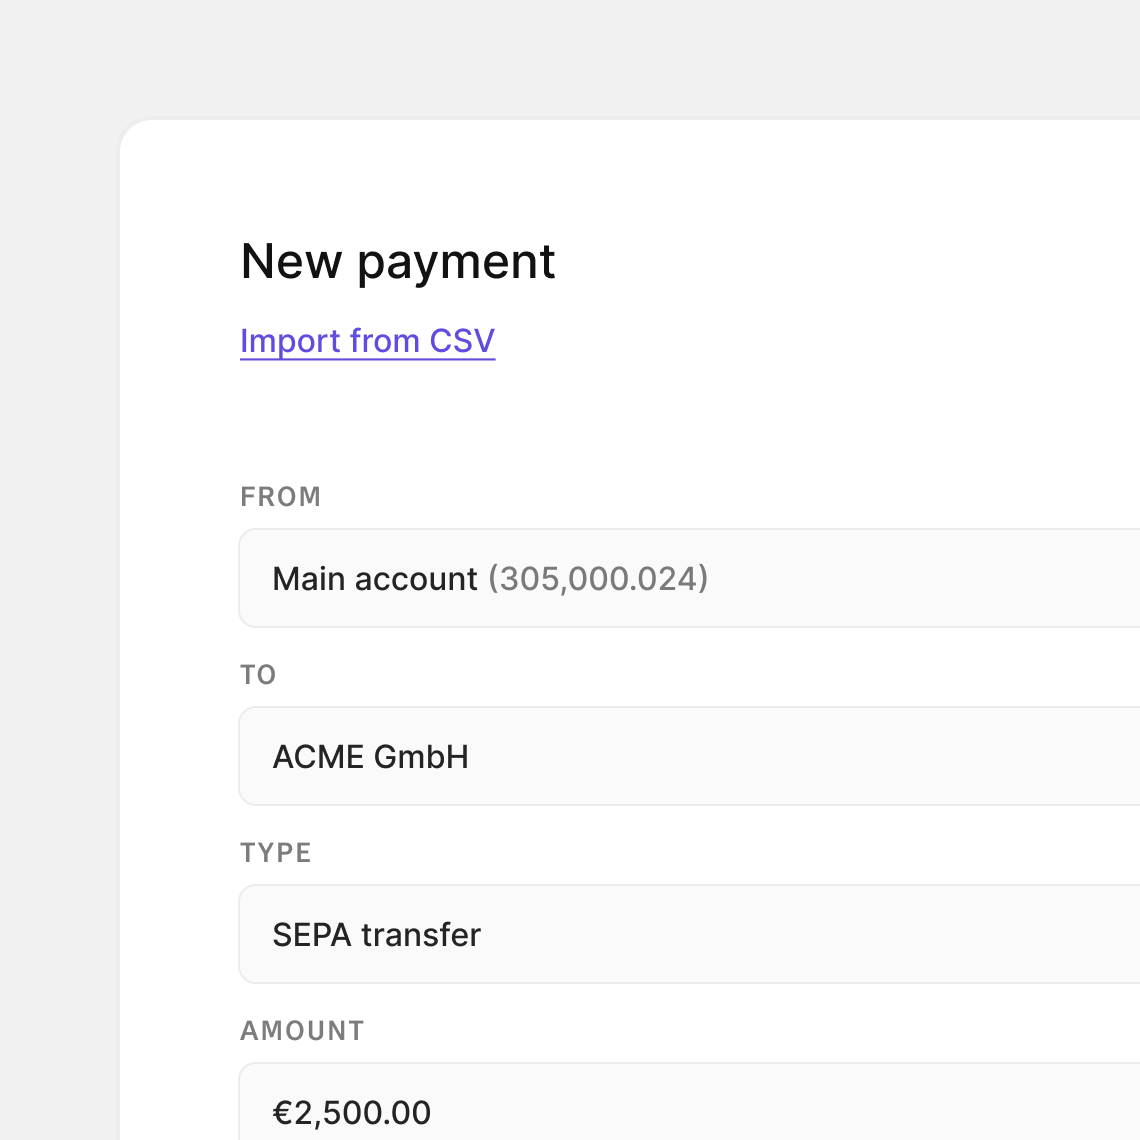Select the Main account text
Screen dimensions: 1140x1140
(x=375, y=579)
